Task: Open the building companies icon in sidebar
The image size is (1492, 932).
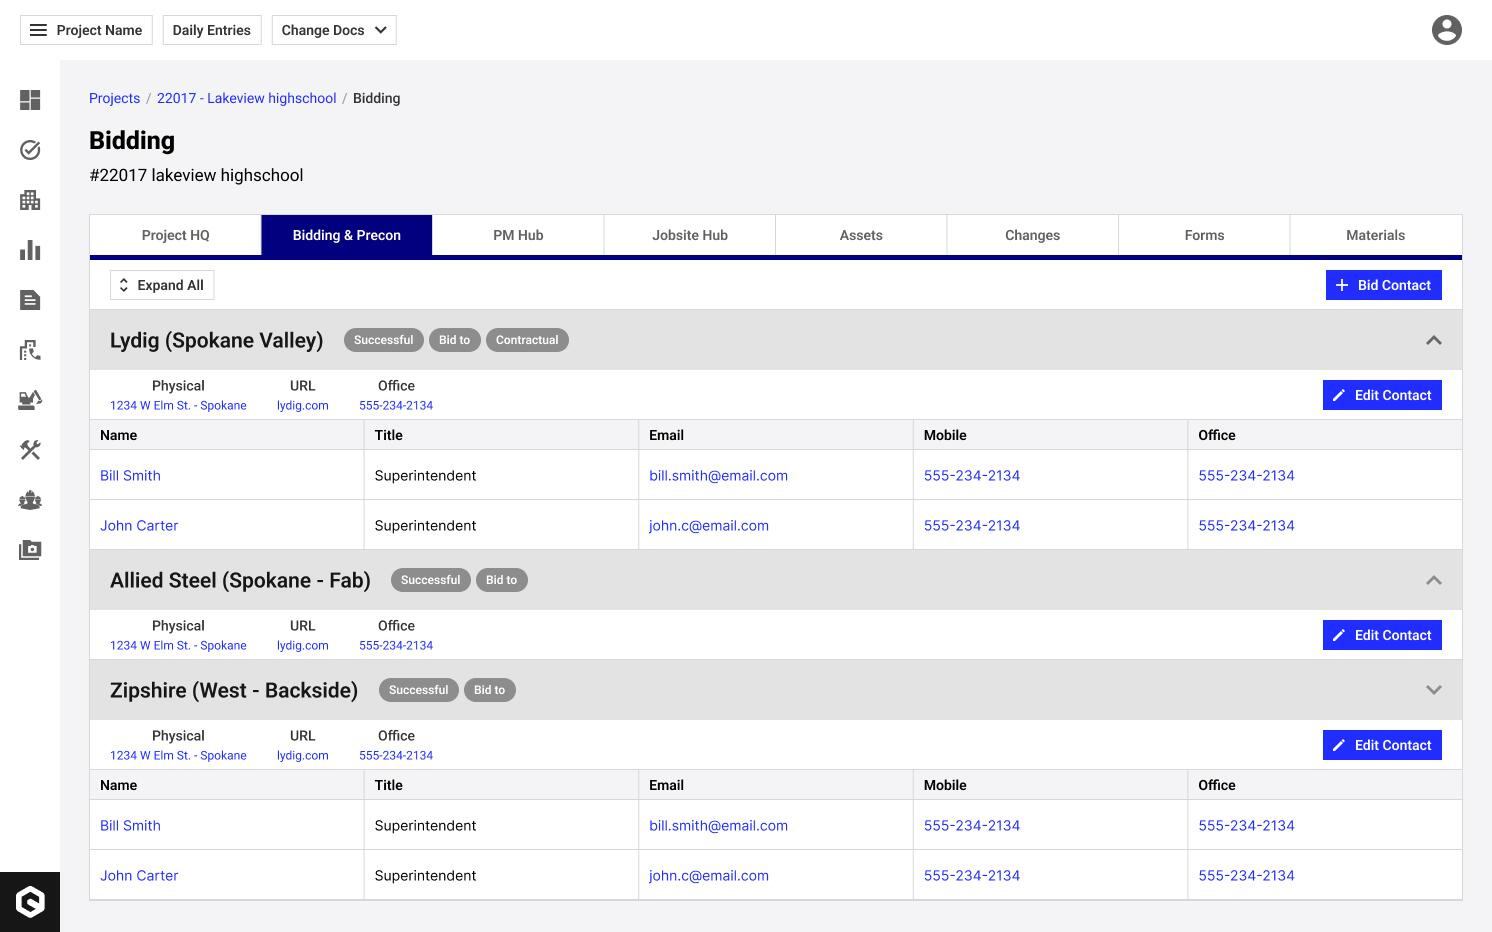Action: tap(30, 200)
